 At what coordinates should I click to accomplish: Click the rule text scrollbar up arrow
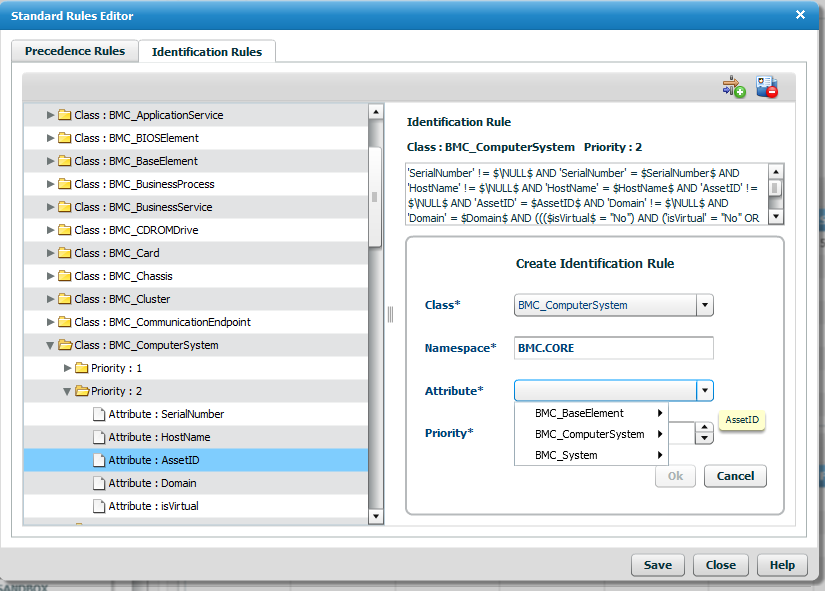776,172
